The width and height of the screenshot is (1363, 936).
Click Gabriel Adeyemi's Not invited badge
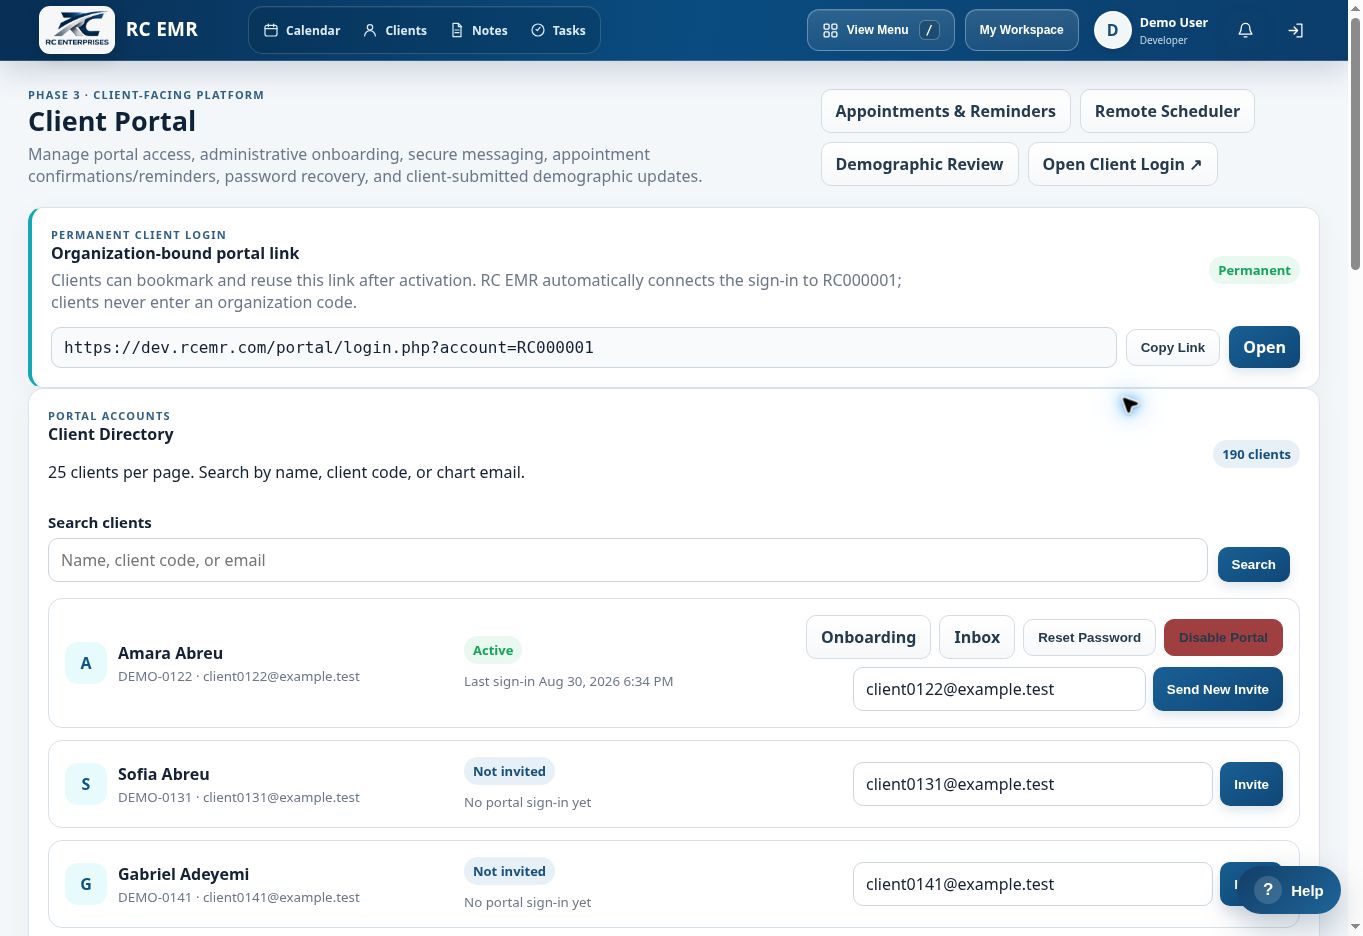(509, 871)
